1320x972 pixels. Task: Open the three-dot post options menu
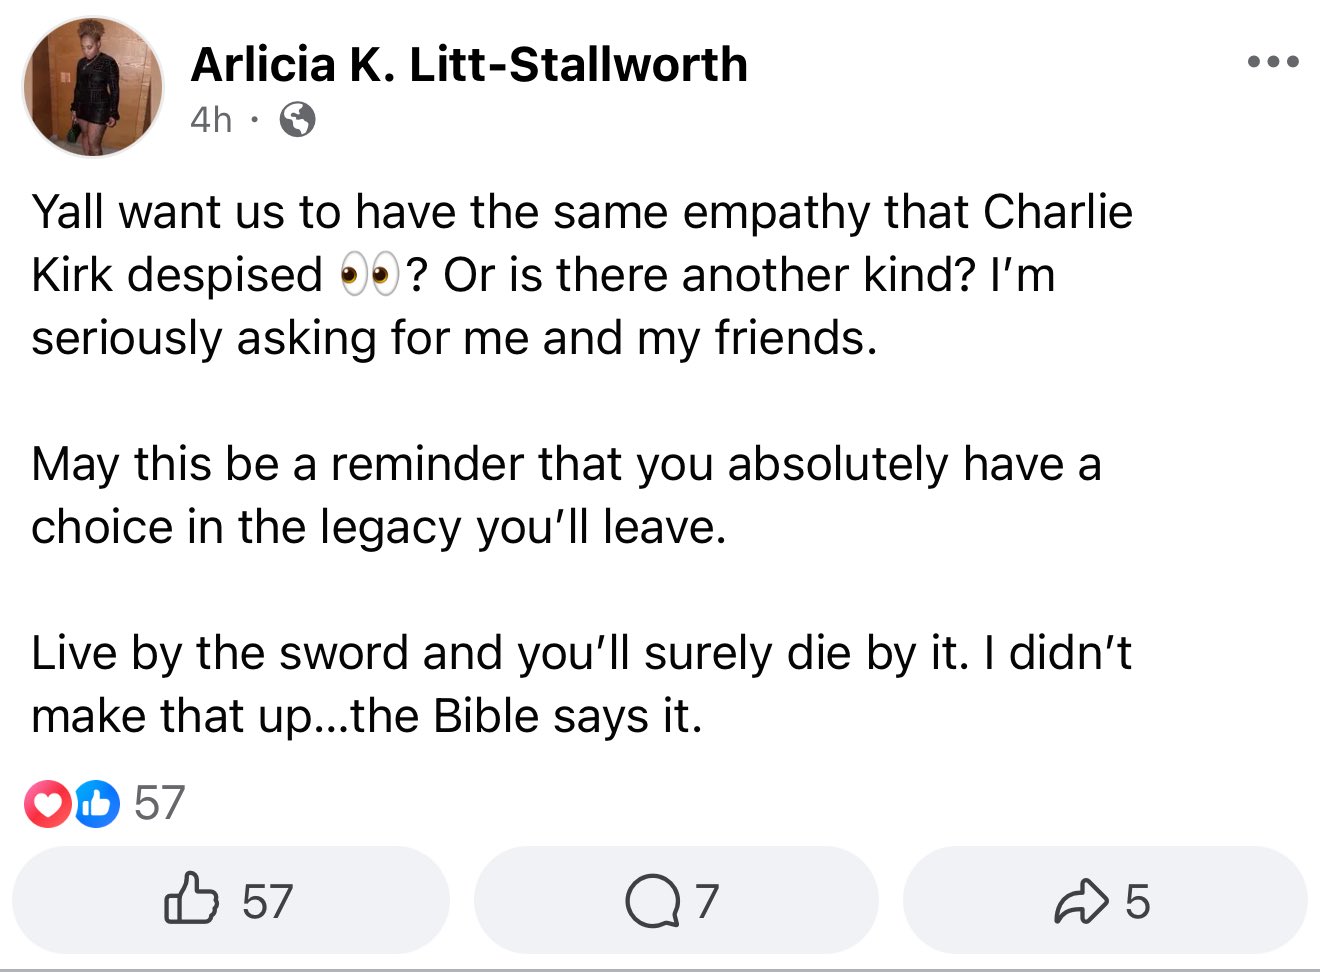pos(1273,62)
